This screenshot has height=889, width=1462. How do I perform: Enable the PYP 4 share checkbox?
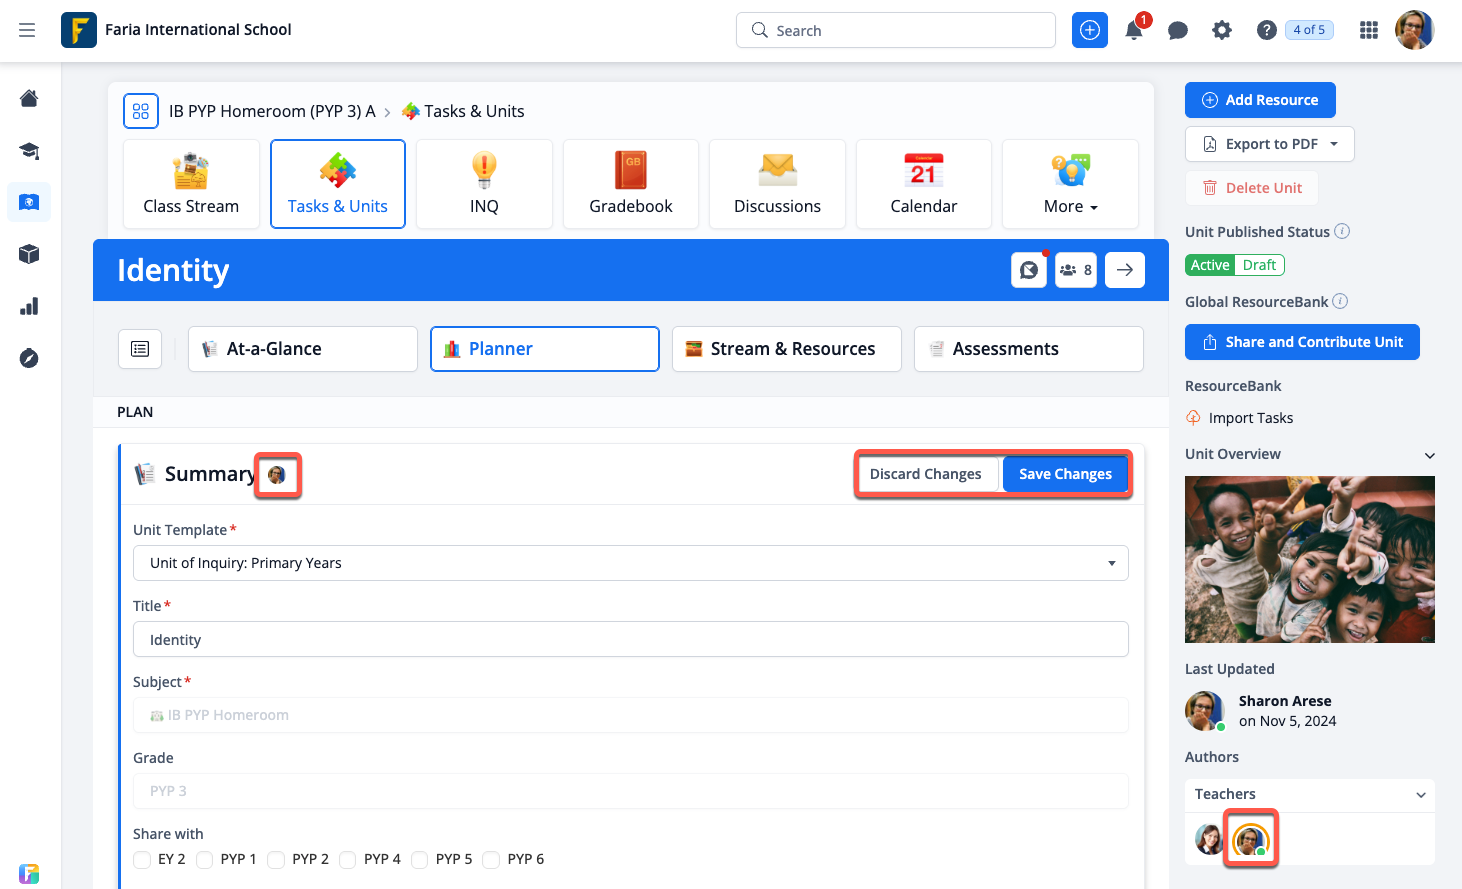[x=348, y=859]
